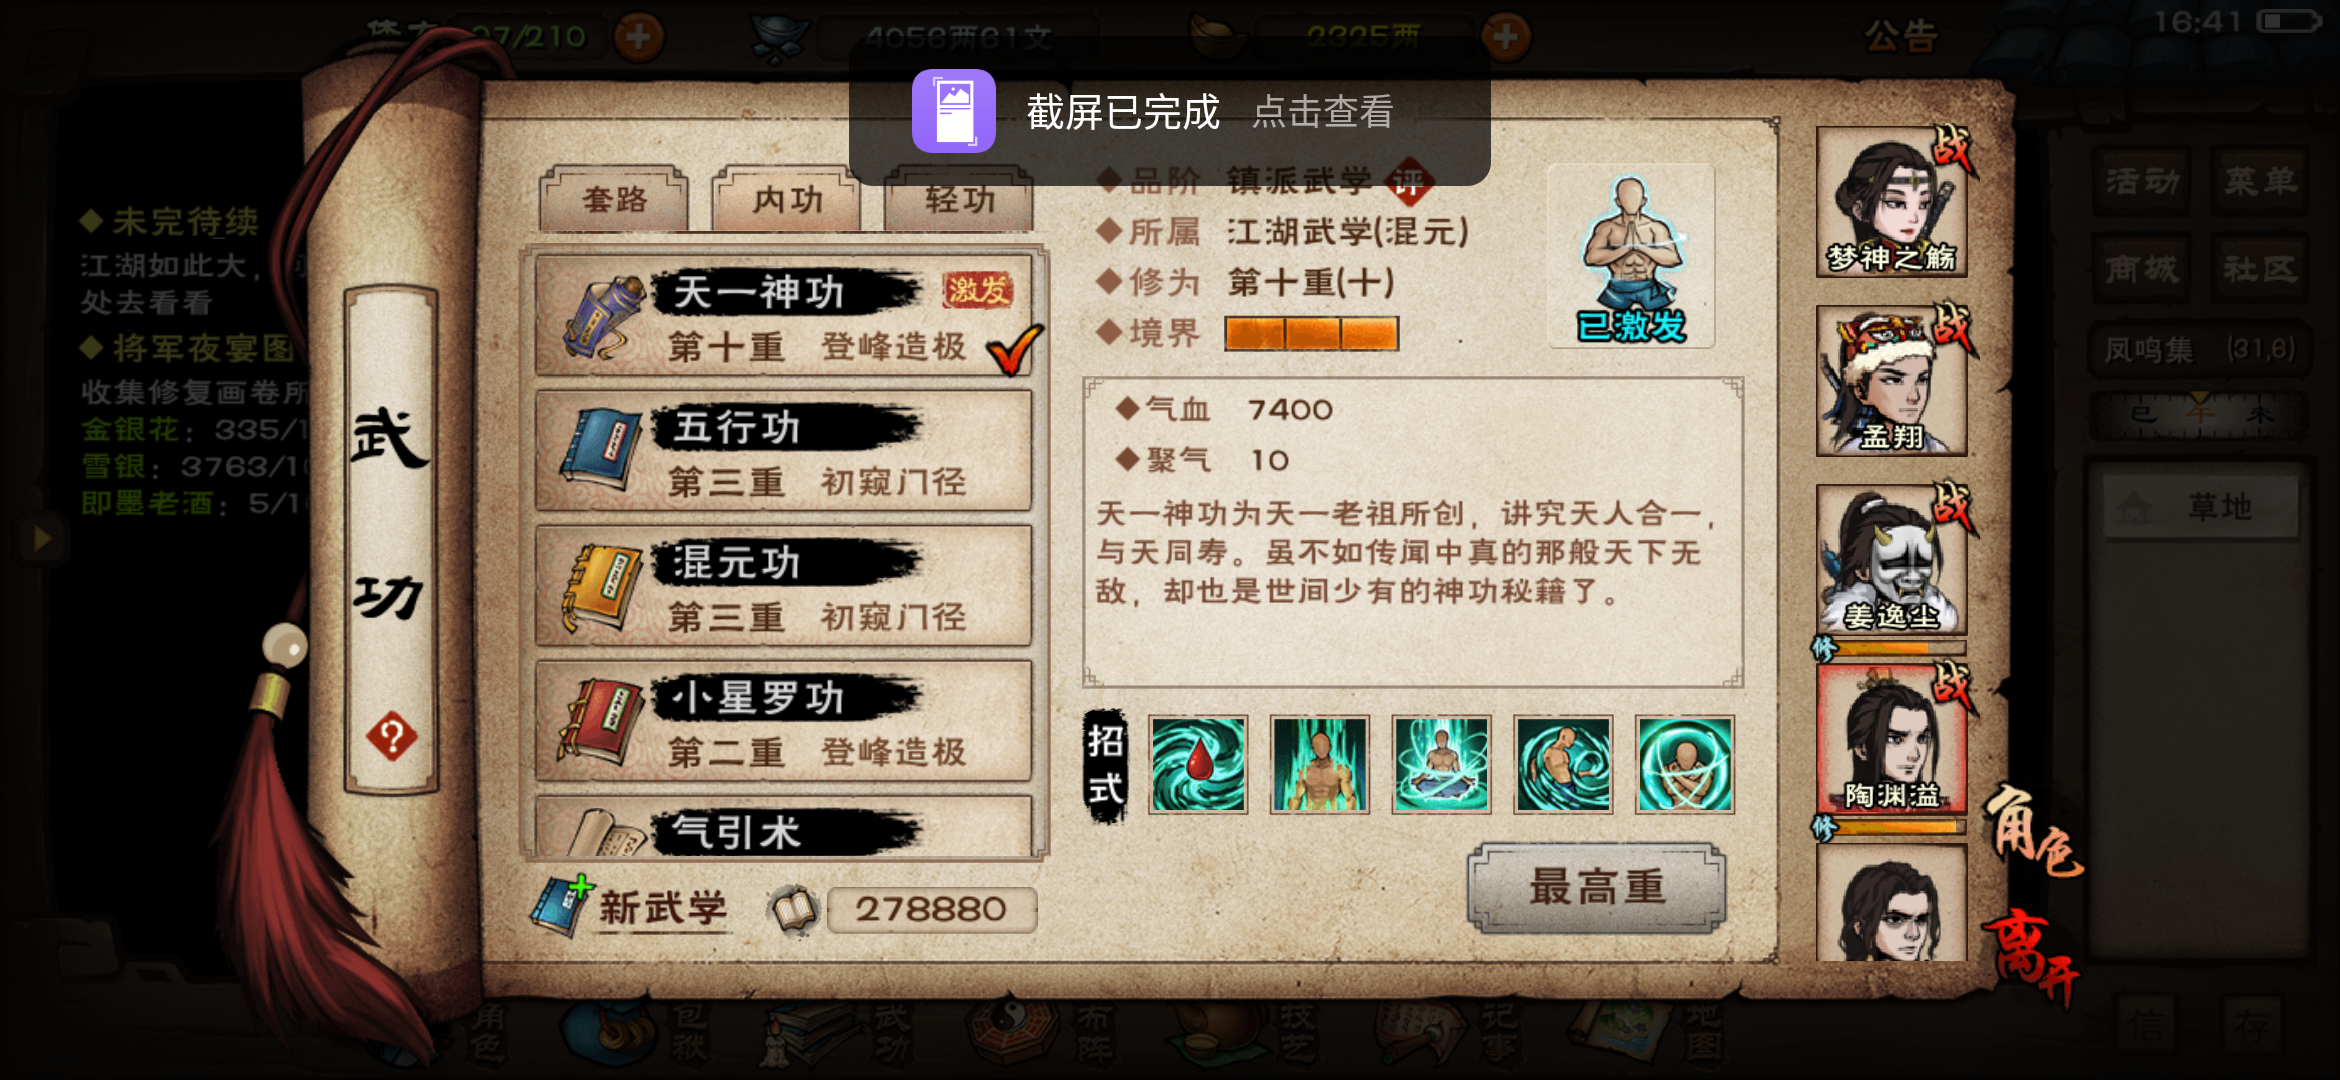Screen dimensions: 2340x1080
Task: Click the 离开 leave icon
Action: 2032,954
